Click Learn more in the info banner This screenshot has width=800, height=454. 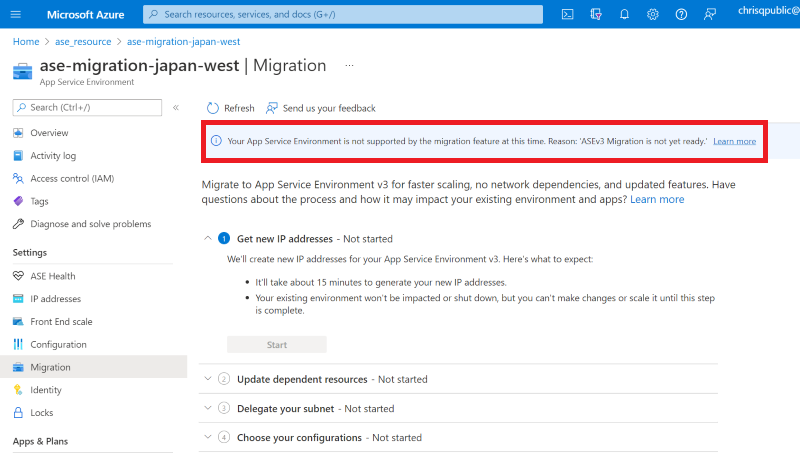pos(735,141)
